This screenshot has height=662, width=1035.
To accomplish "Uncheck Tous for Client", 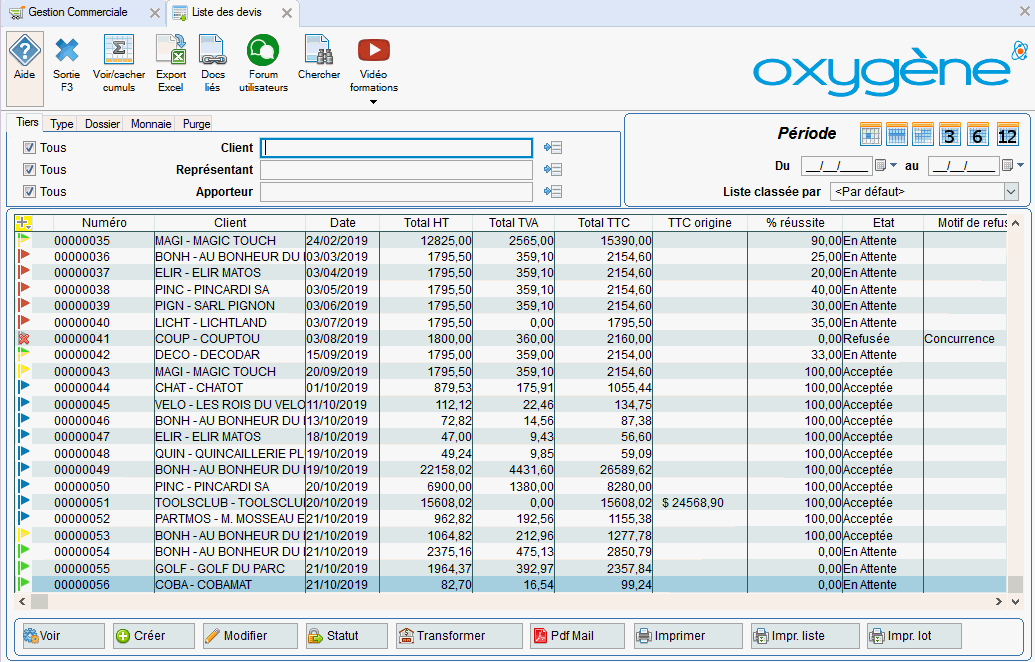I will 29,148.
